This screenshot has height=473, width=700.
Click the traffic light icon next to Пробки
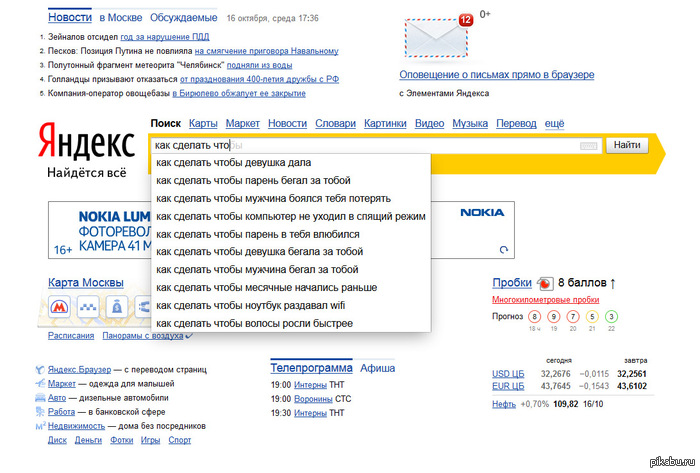click(545, 283)
